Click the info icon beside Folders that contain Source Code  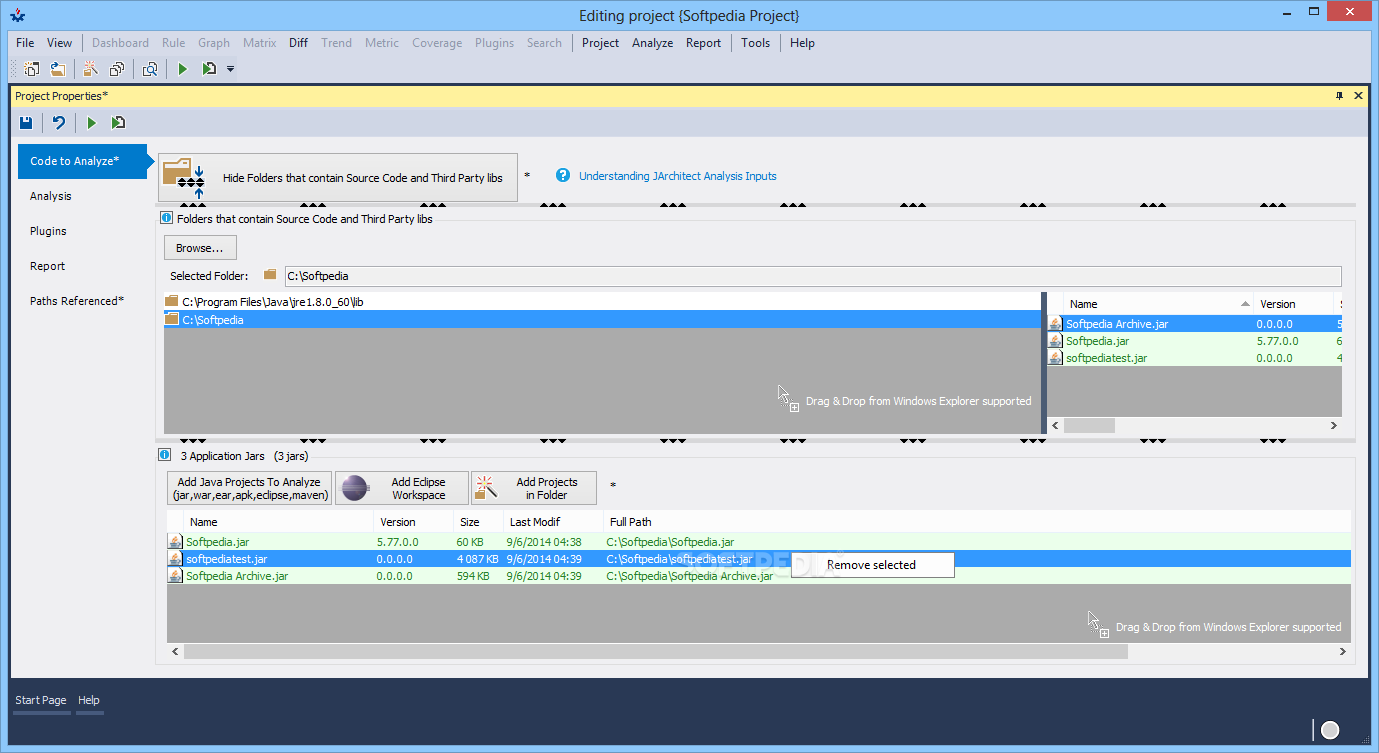click(x=167, y=218)
